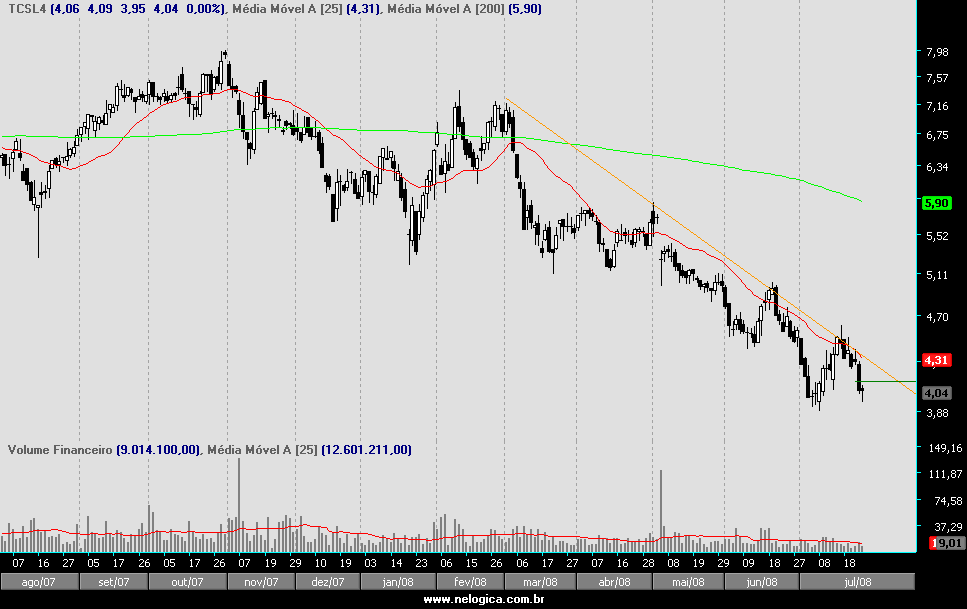Click the 111,87 volume axis label
967x609 pixels.
tap(945, 474)
